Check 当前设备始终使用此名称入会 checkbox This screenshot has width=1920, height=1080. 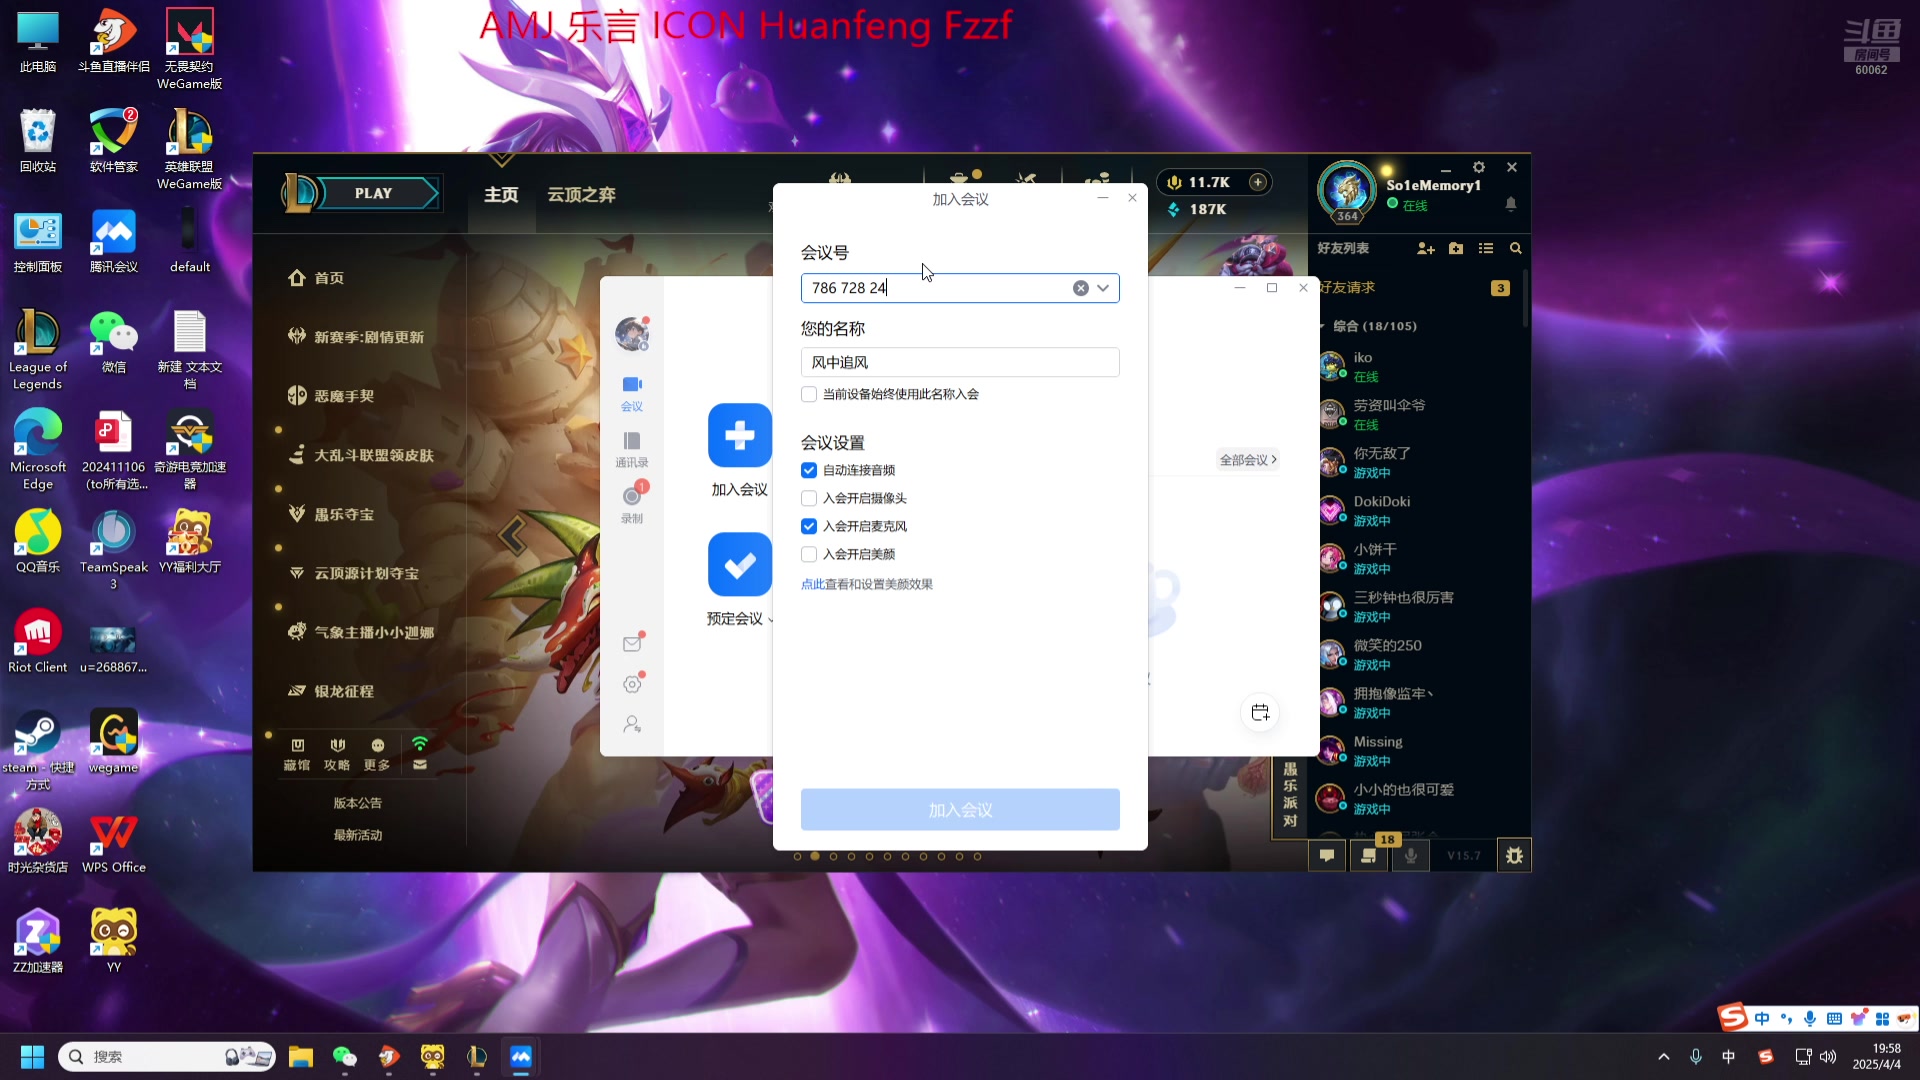[x=809, y=394]
